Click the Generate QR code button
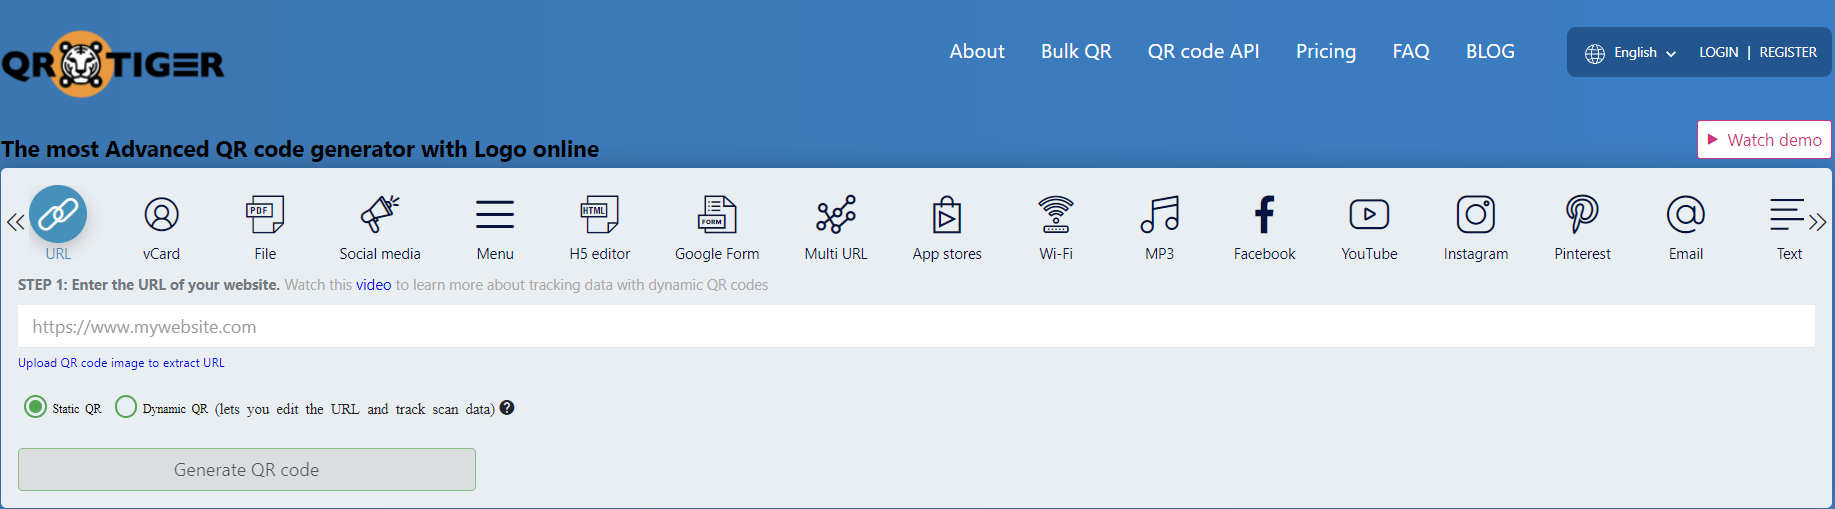The height and width of the screenshot is (509, 1835). (x=247, y=469)
